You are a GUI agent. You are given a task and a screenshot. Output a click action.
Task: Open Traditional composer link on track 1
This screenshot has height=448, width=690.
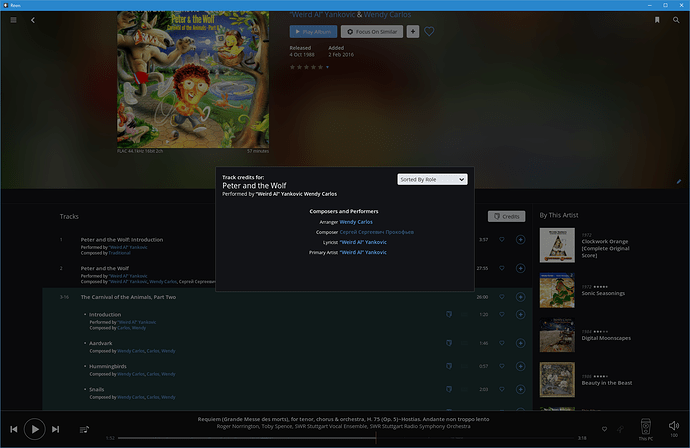click(119, 253)
